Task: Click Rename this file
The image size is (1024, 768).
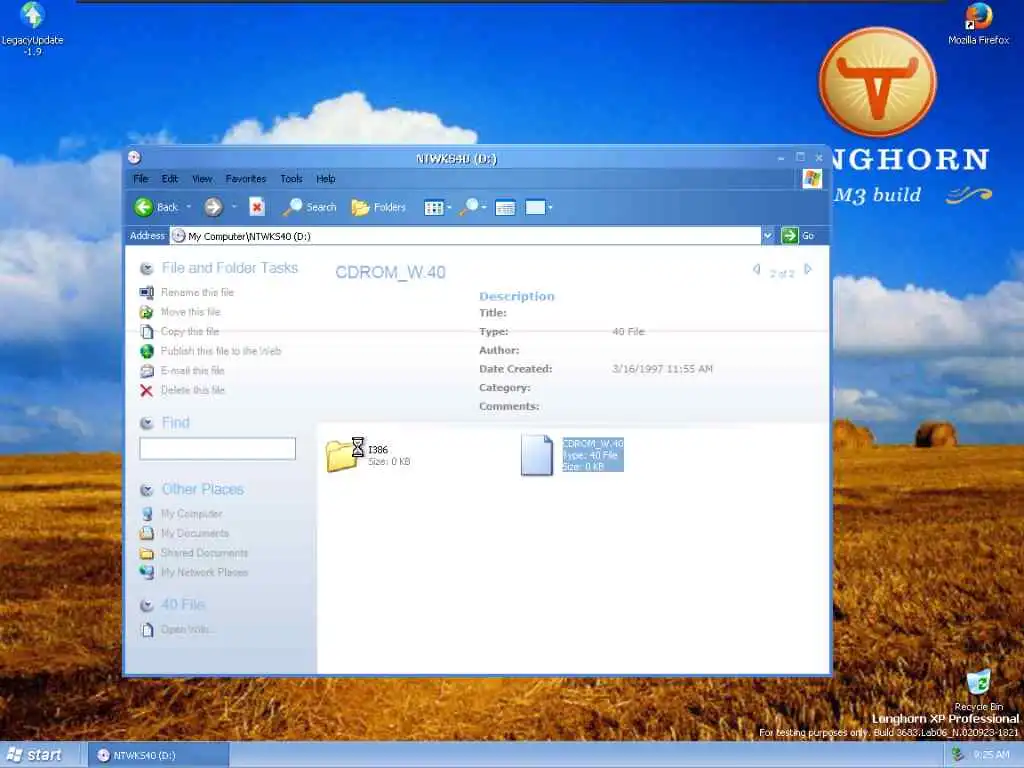Action: pos(197,293)
